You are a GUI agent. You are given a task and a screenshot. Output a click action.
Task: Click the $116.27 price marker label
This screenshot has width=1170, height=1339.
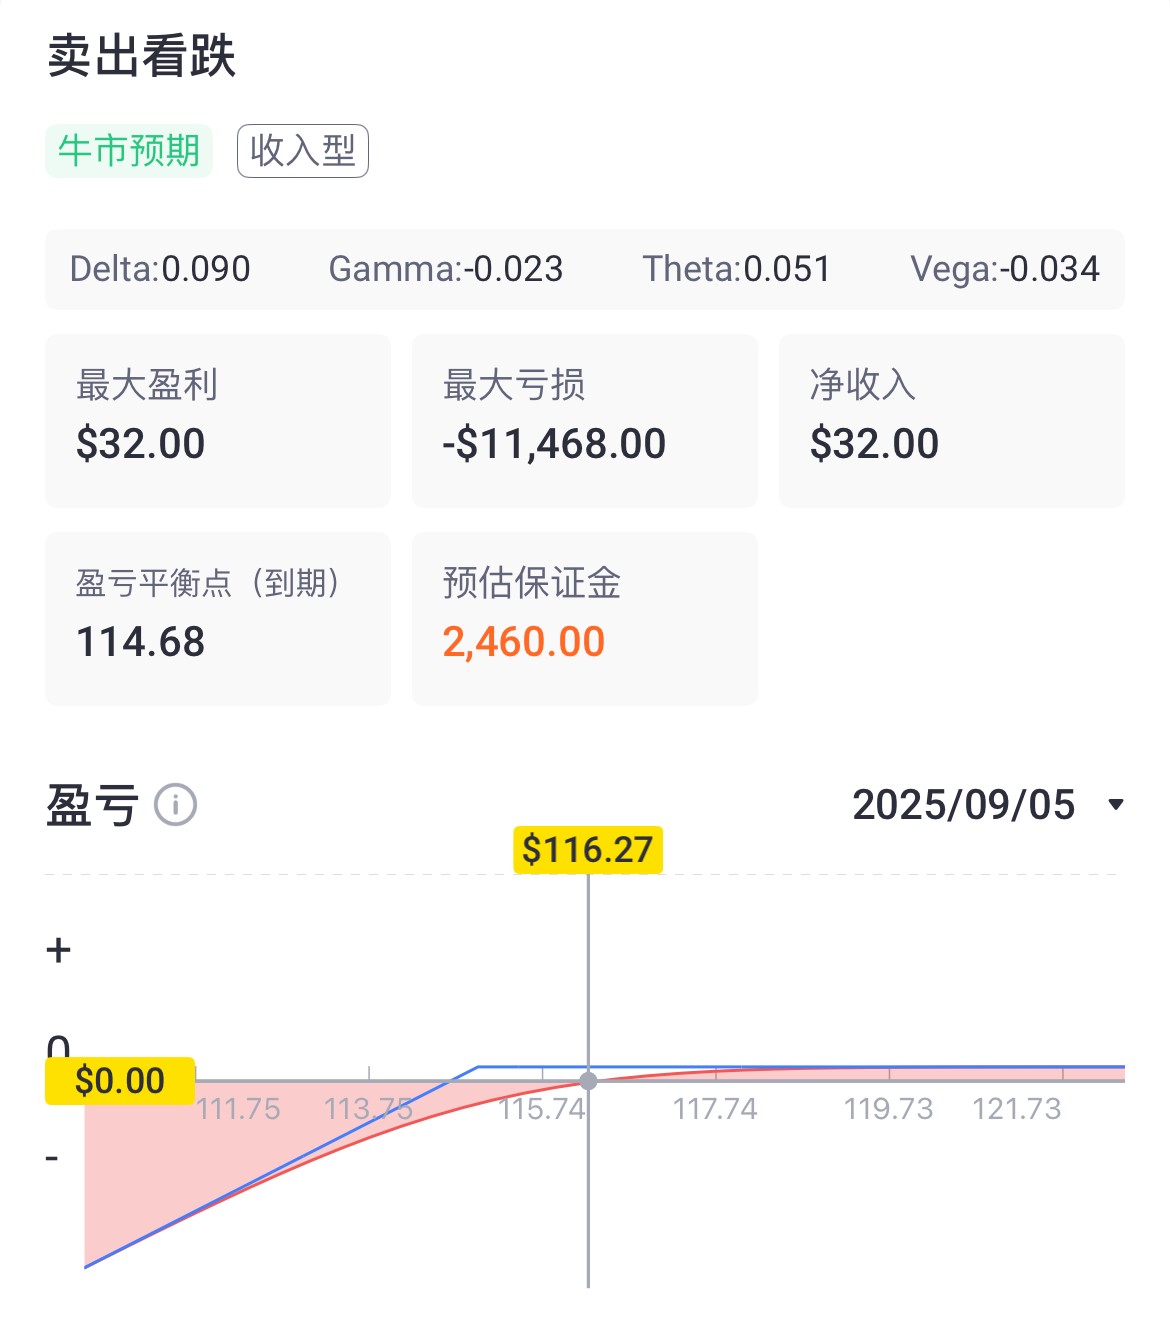(588, 850)
